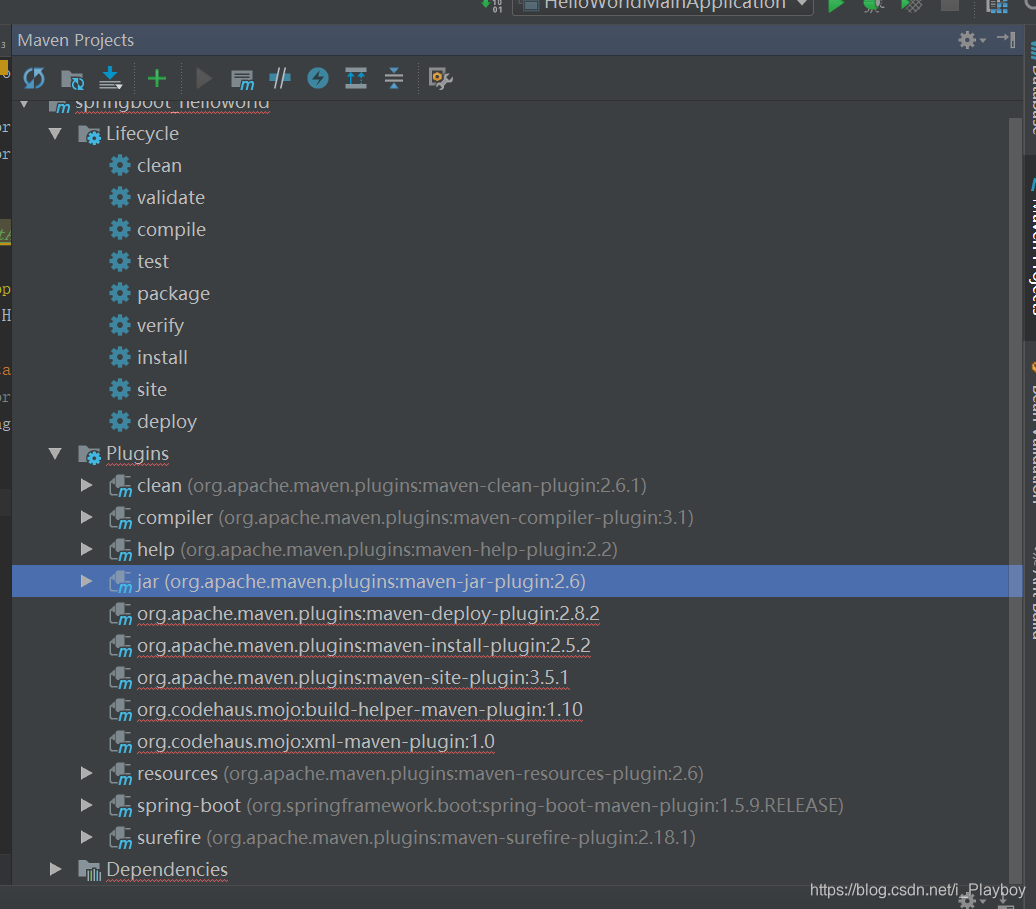
Task: Run HelloWorldMainApplication with green play button
Action: [x=836, y=5]
